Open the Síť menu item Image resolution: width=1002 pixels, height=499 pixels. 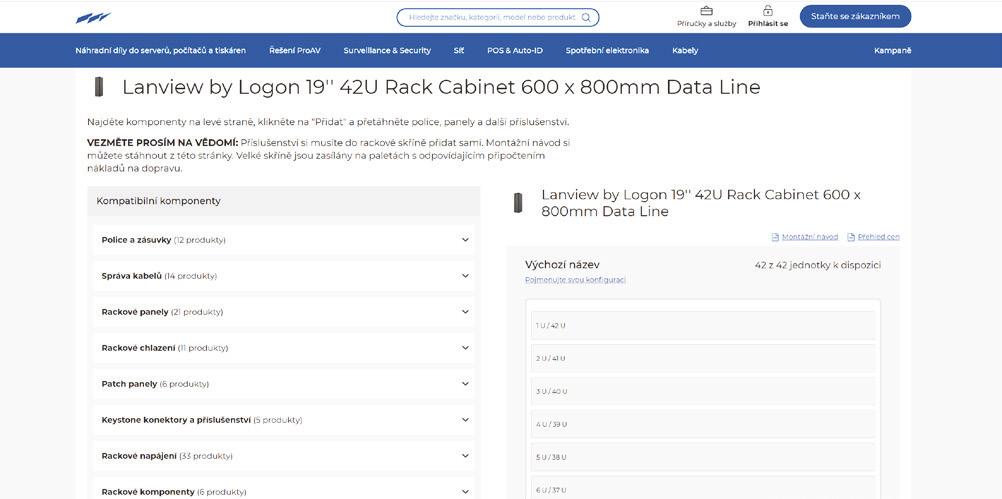pos(459,50)
